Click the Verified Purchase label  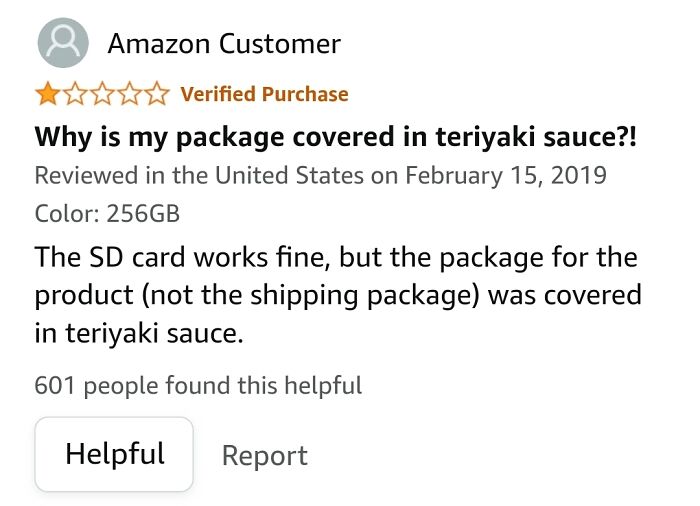pos(264,95)
